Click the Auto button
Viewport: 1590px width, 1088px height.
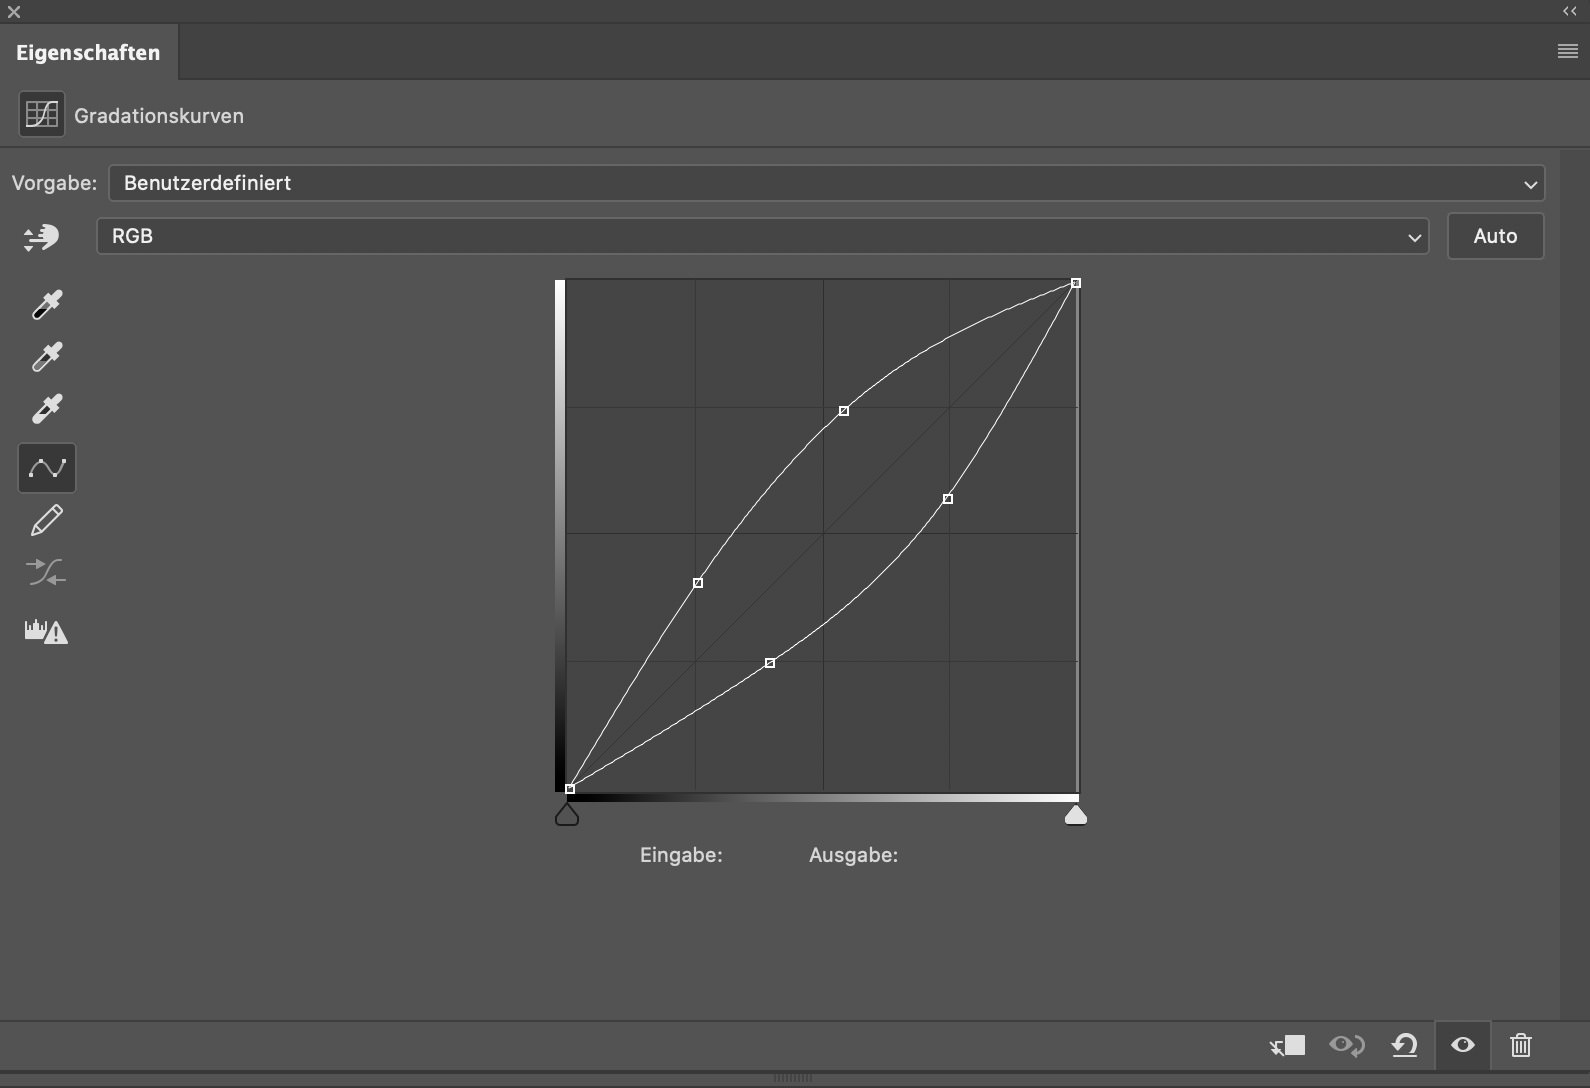click(x=1496, y=236)
